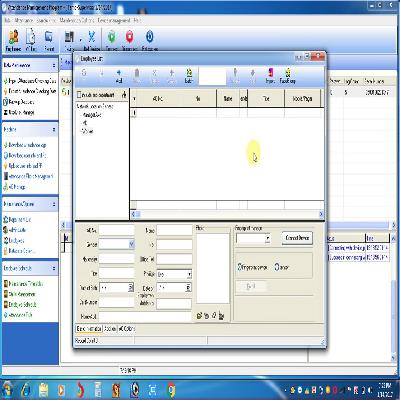Image resolution: width=400 pixels, height=400 pixels.
Task: Click the magenta Import icon in Employee List toolbar
Action: tap(270, 76)
